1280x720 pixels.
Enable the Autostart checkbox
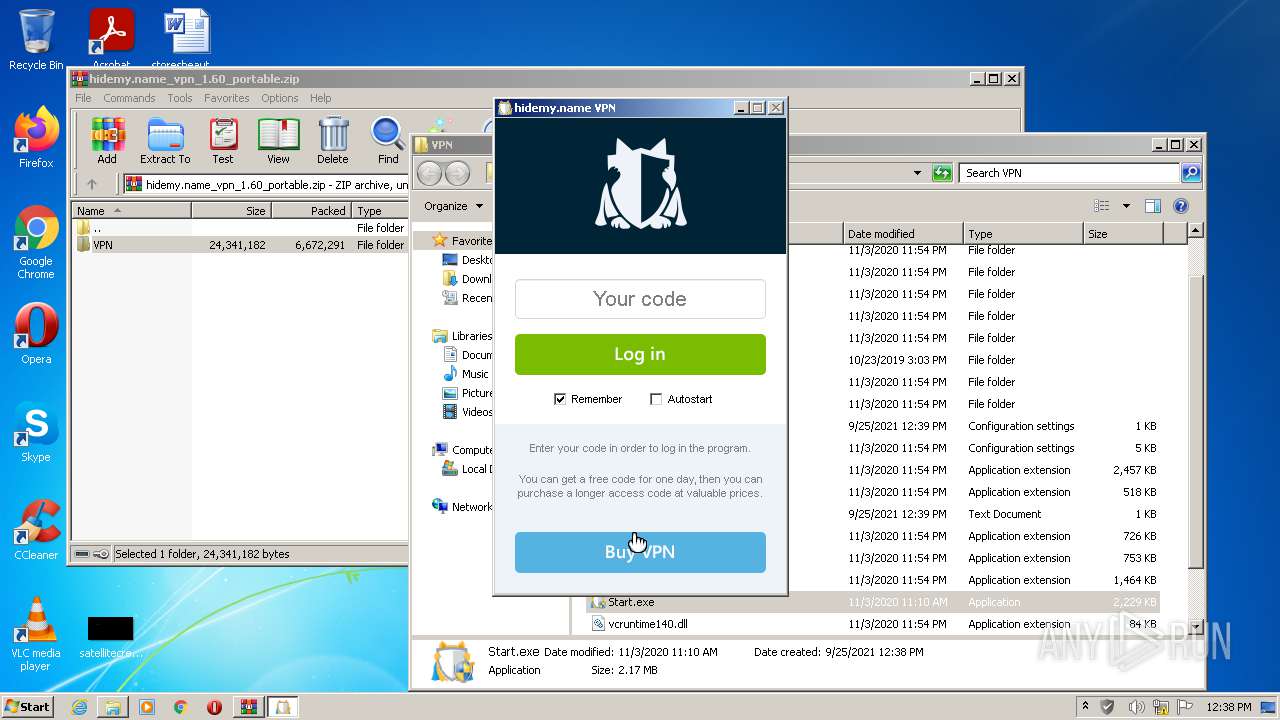pyautogui.click(x=656, y=399)
